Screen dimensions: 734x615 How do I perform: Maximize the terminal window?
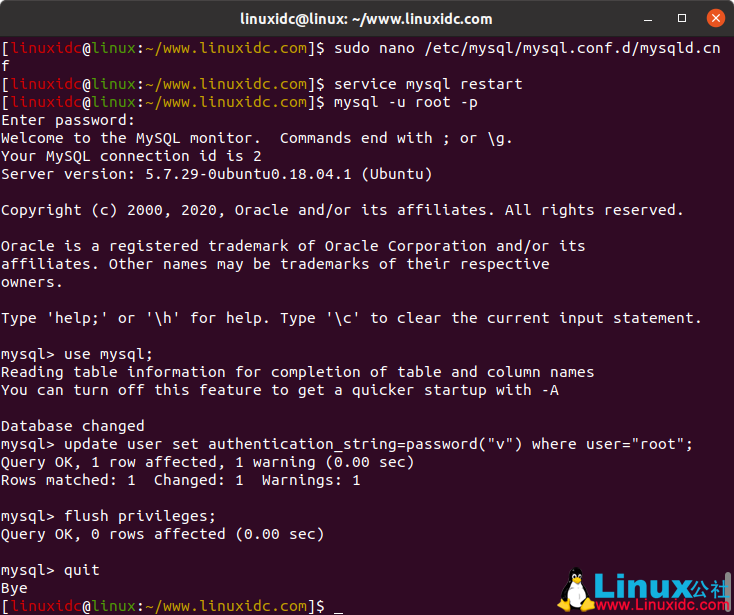(x=682, y=18)
